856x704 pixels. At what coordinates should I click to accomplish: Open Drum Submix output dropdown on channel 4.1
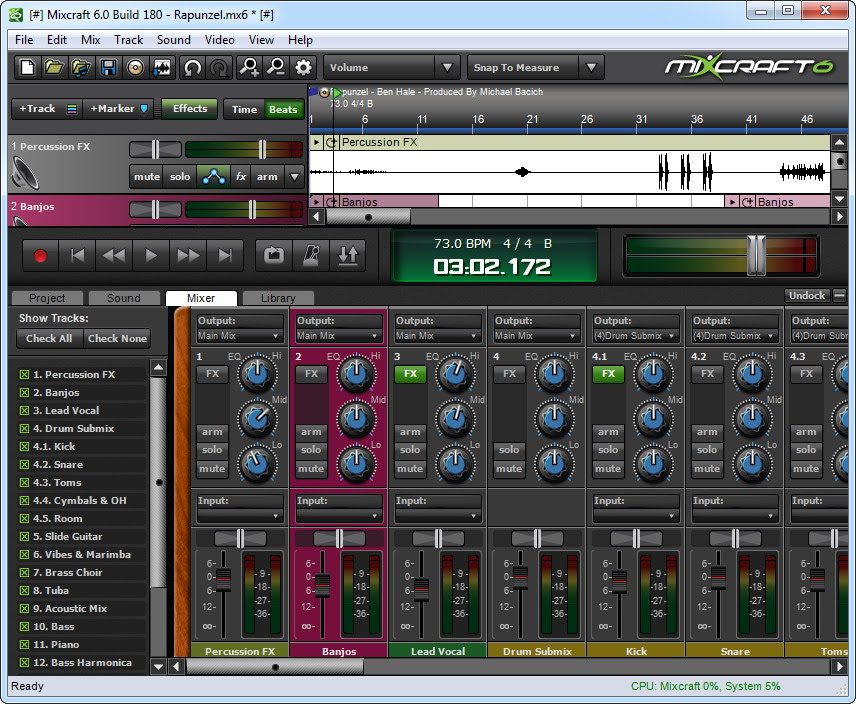point(635,336)
